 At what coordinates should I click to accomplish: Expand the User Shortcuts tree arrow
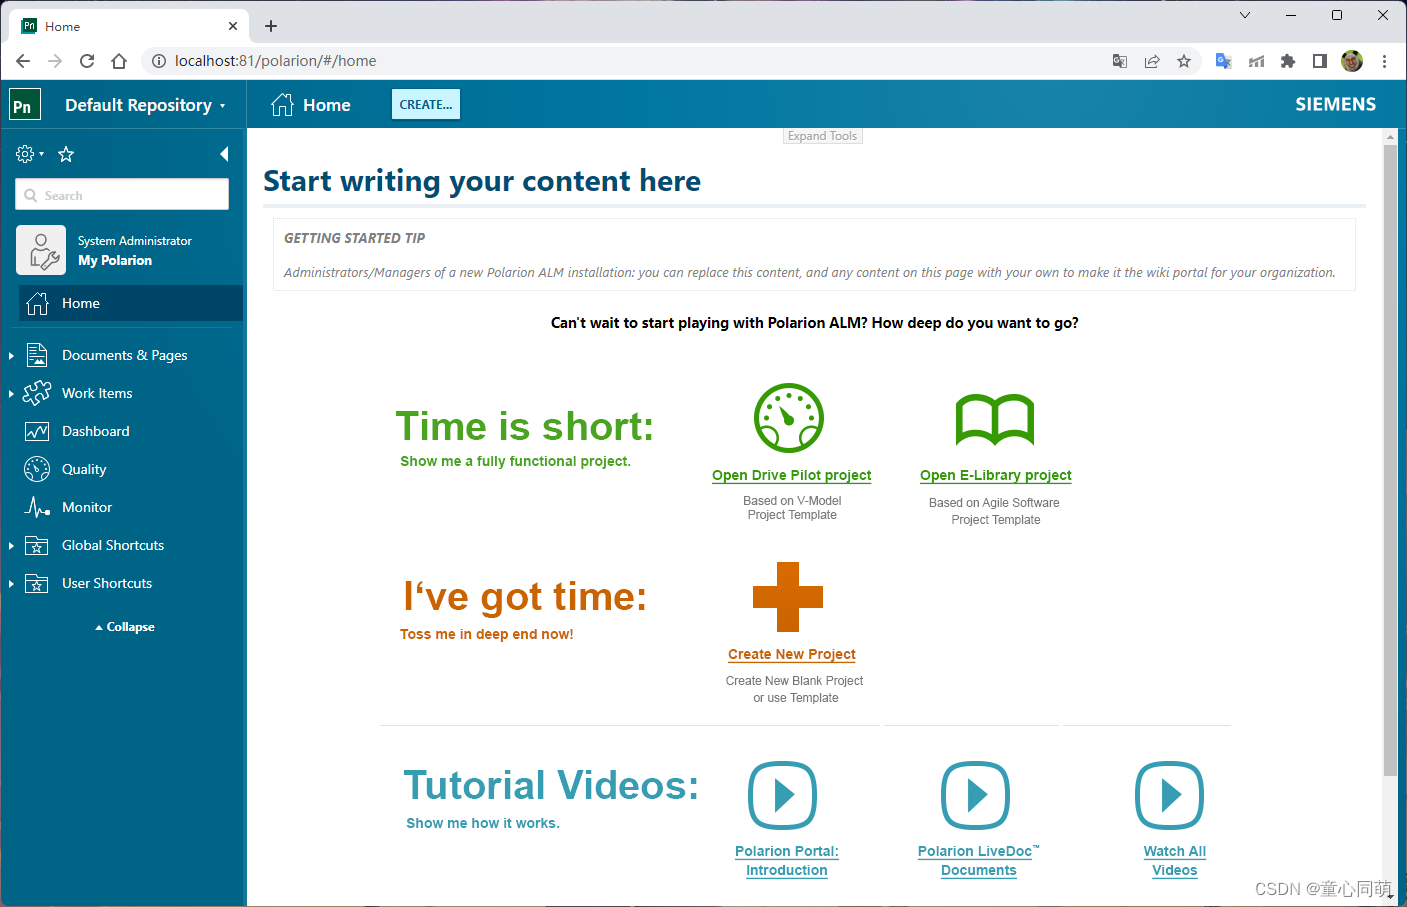coord(11,584)
